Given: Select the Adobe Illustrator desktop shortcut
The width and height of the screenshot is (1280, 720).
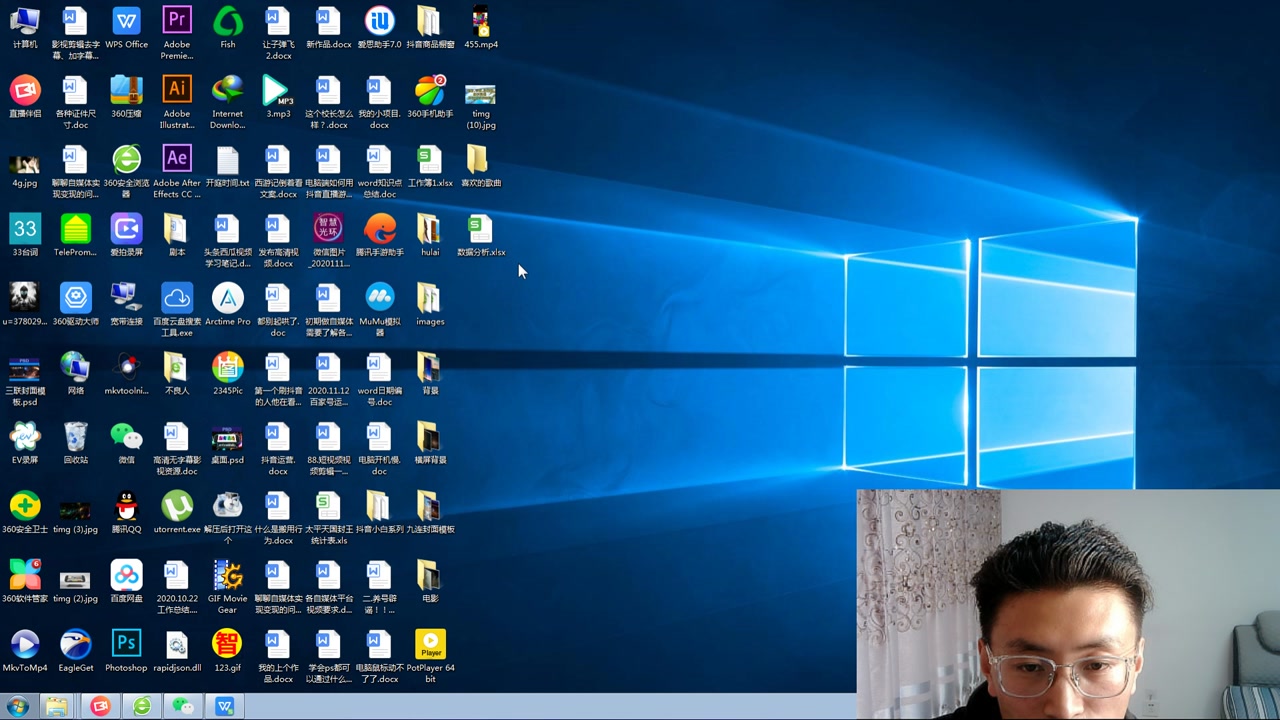Looking at the screenshot, I should 177,102.
